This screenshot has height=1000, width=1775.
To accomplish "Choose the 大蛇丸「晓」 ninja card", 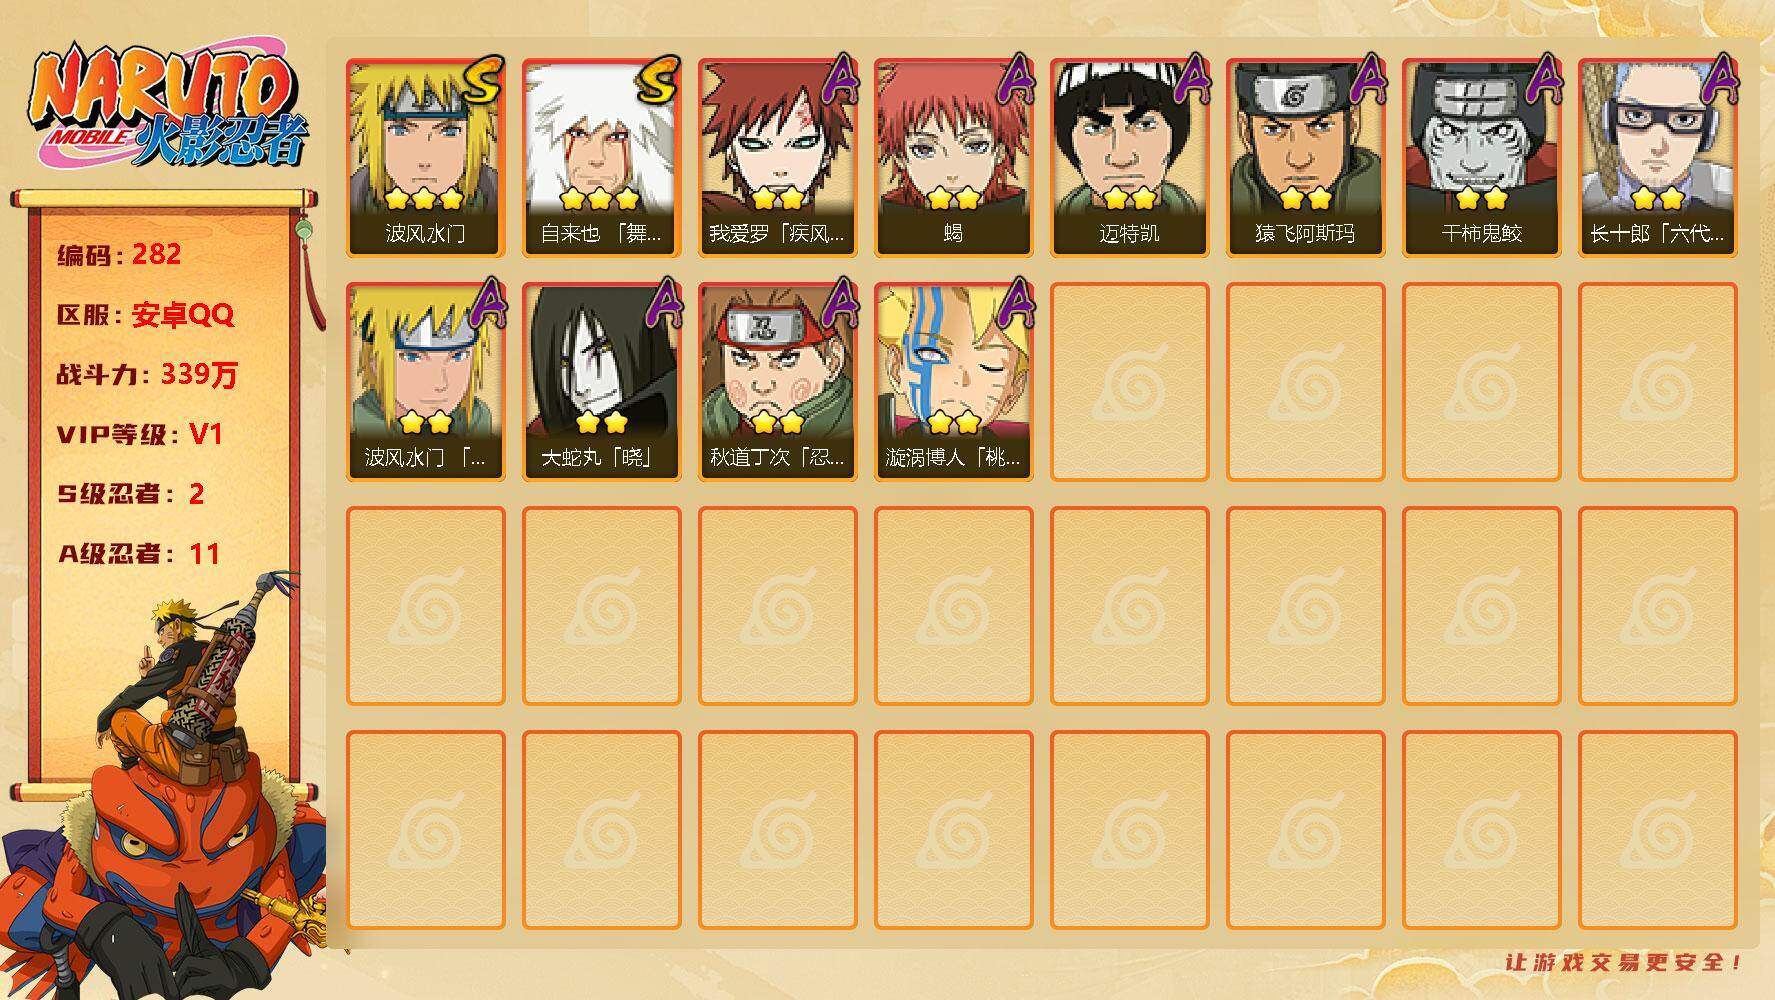I will (602, 382).
